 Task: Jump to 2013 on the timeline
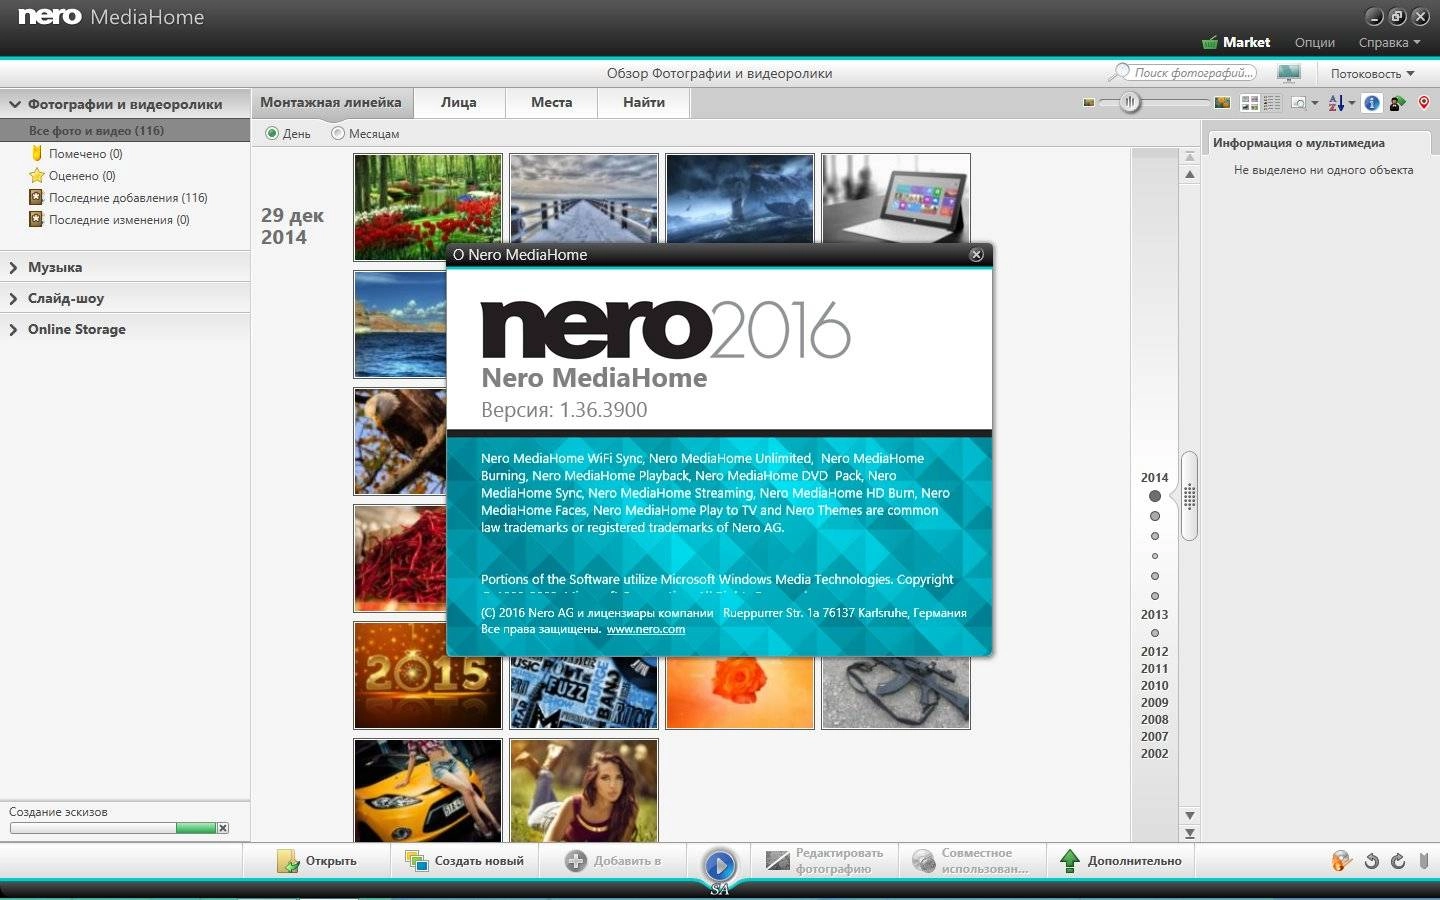[x=1154, y=614]
